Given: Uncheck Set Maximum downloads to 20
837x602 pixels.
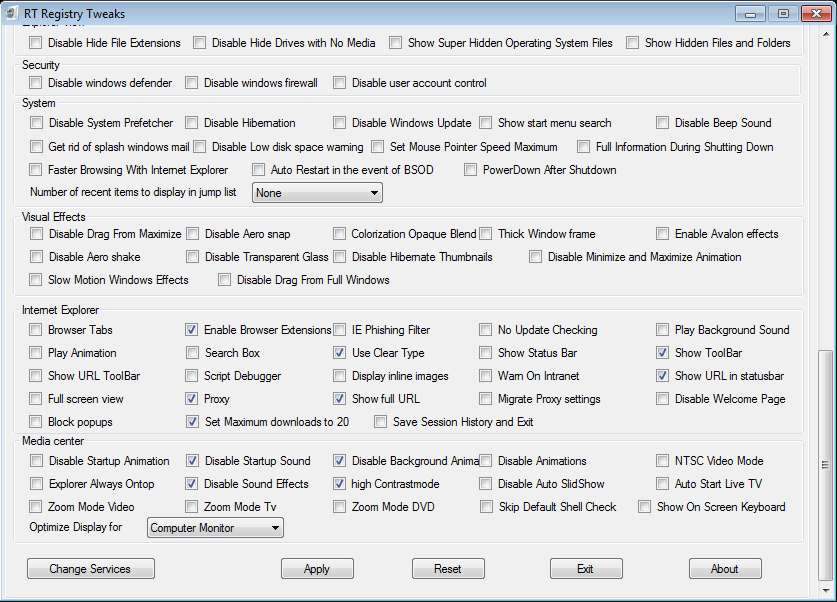Looking at the screenshot, I should coord(193,422).
